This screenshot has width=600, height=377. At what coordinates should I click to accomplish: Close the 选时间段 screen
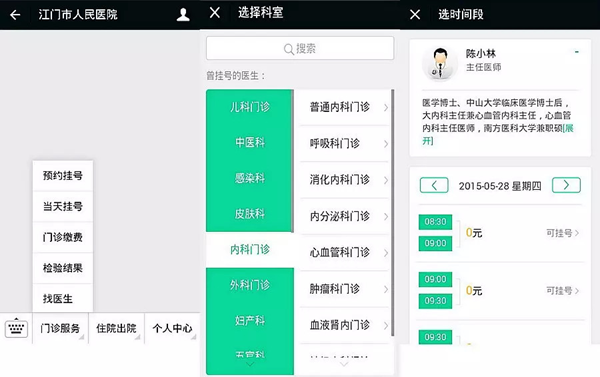point(415,15)
